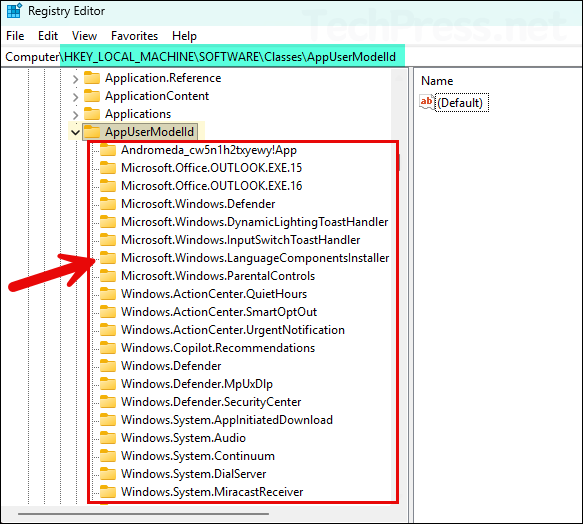Click the Windows.Defender folder icon
The image size is (583, 524).
[108, 366]
